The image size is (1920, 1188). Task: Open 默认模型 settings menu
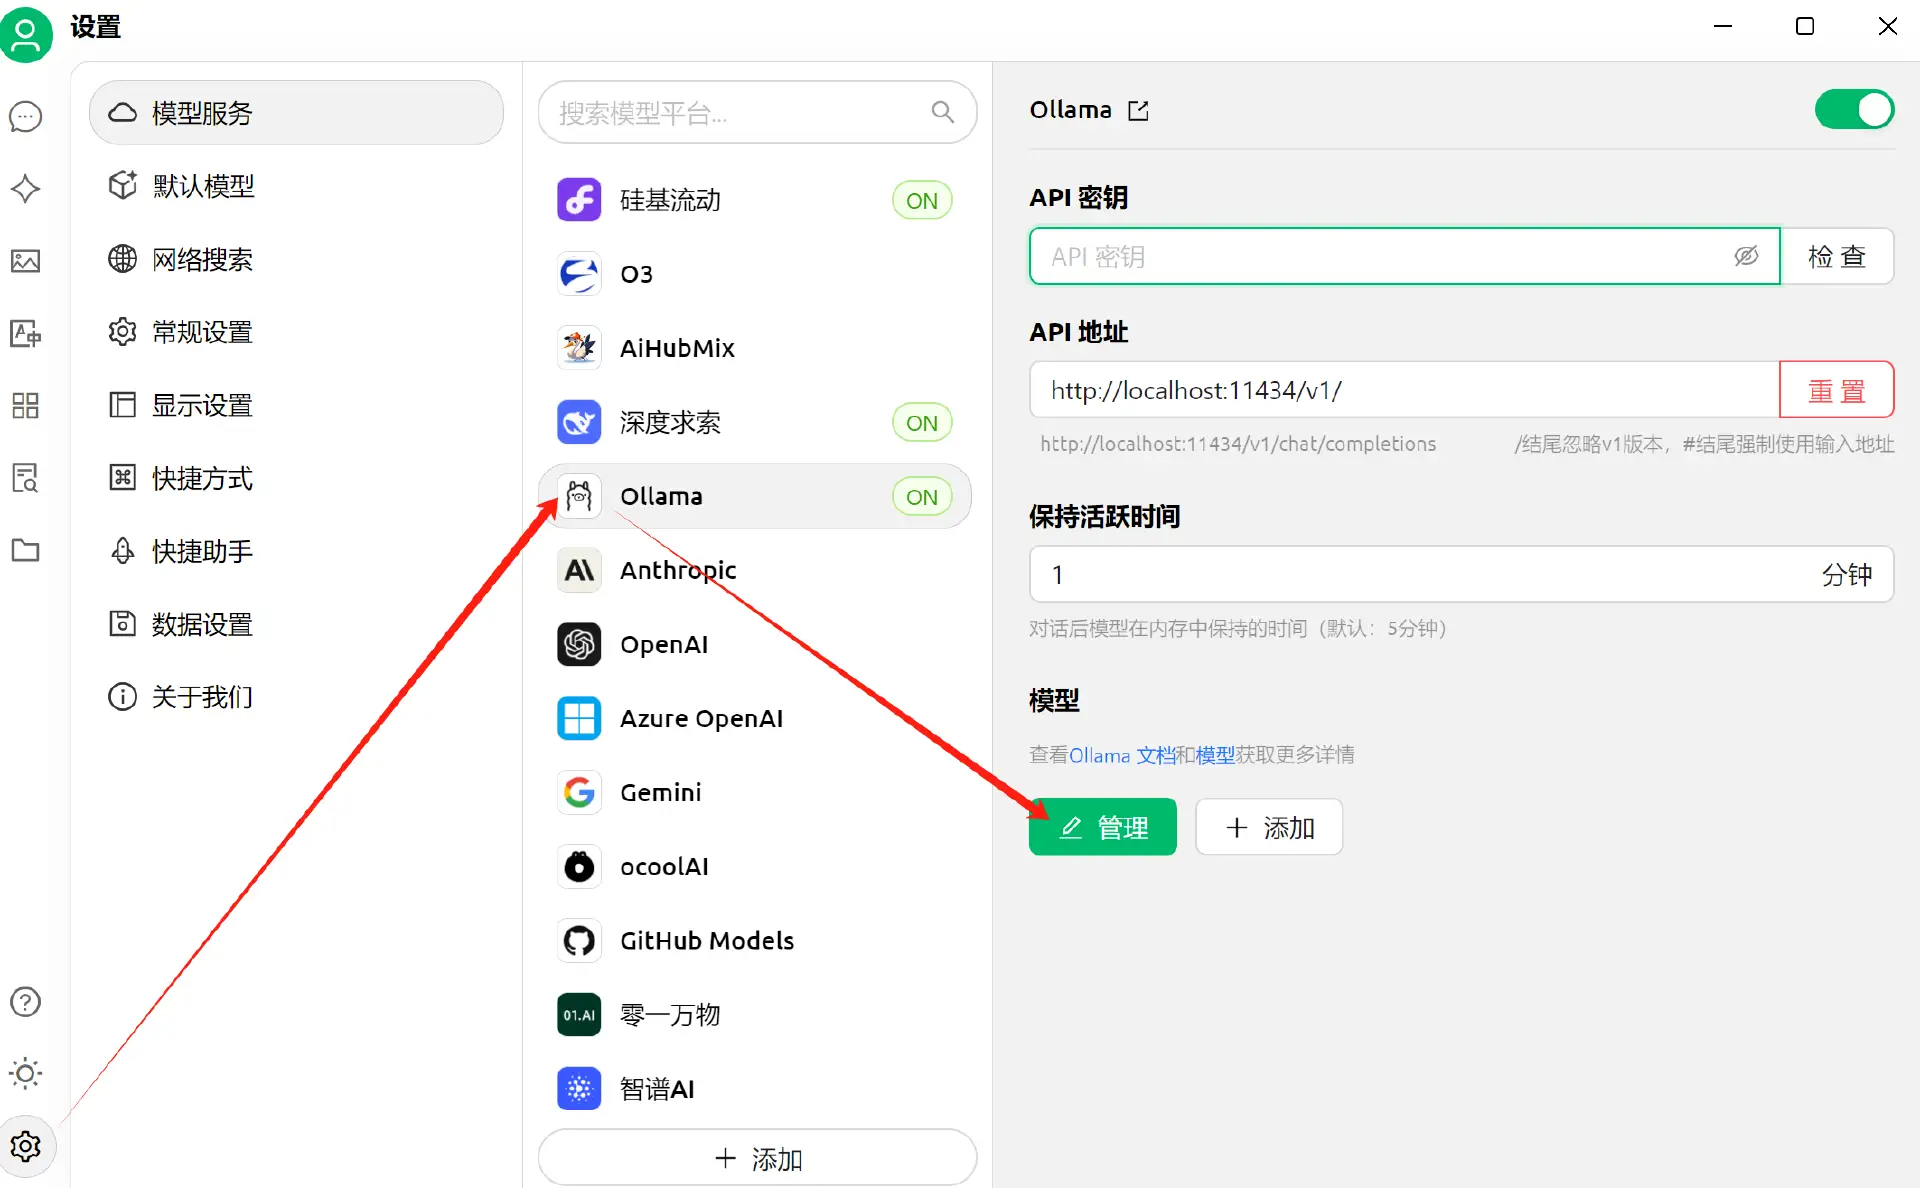[x=296, y=186]
